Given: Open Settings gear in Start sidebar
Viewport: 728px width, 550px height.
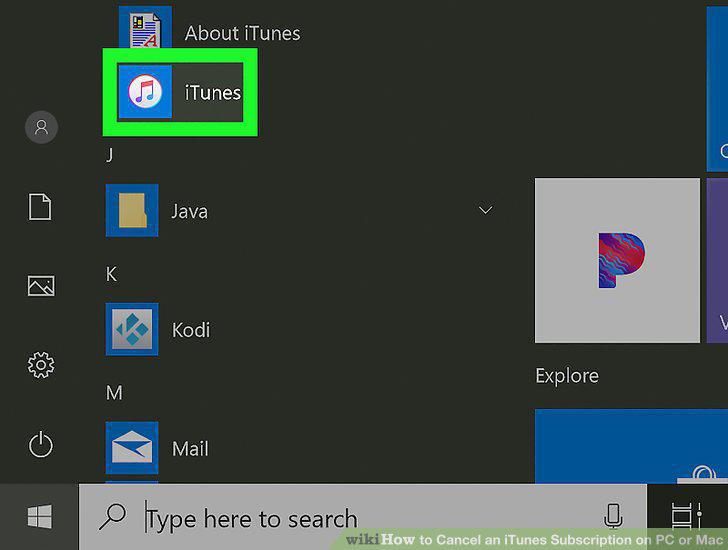Looking at the screenshot, I should coord(41,365).
